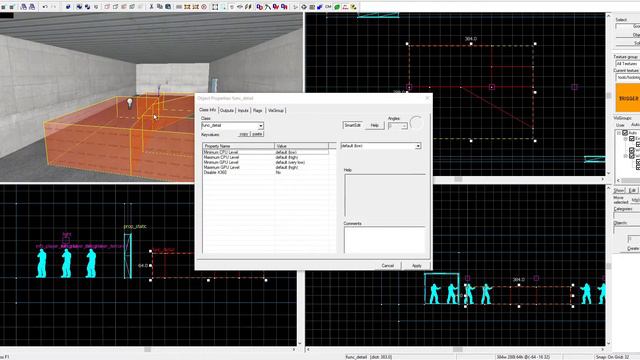Click the Property Name column header
The height and width of the screenshot is (360, 640).
(238, 146)
